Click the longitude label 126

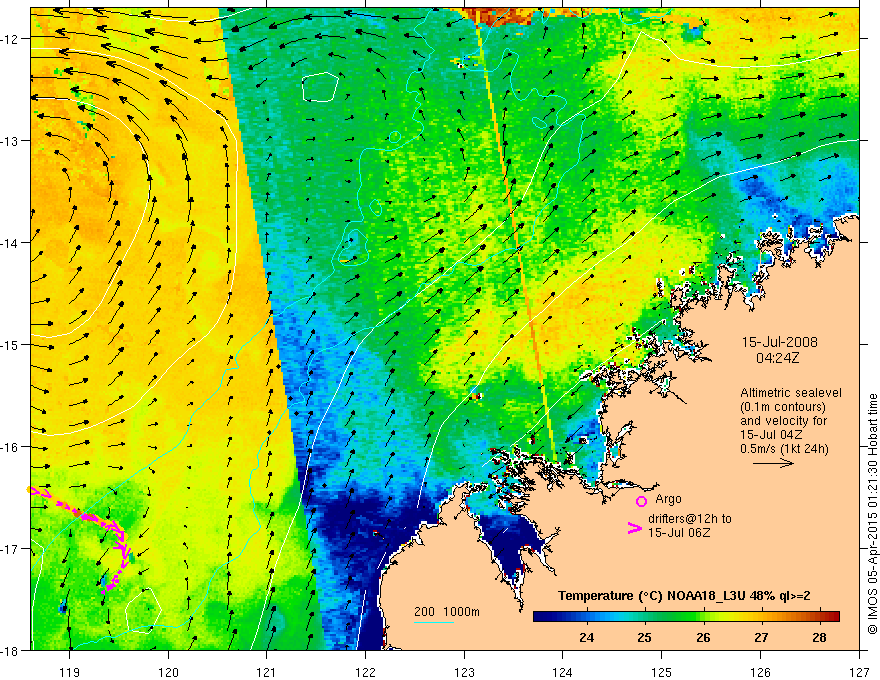point(760,672)
